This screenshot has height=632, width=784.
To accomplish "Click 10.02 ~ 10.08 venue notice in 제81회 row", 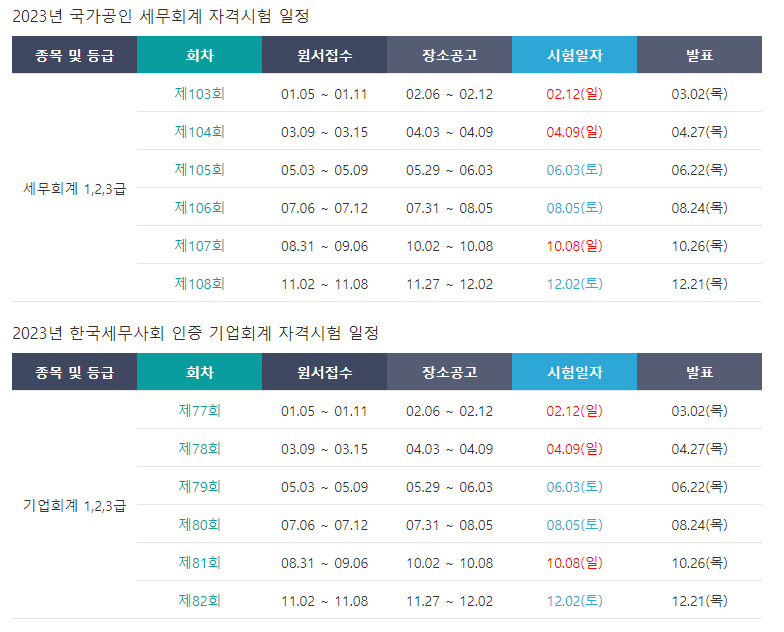I will [x=450, y=563].
